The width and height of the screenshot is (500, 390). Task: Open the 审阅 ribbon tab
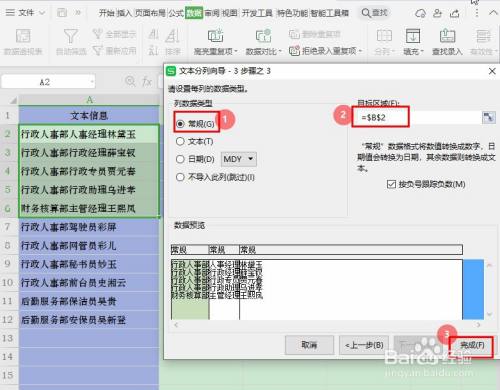[212, 13]
